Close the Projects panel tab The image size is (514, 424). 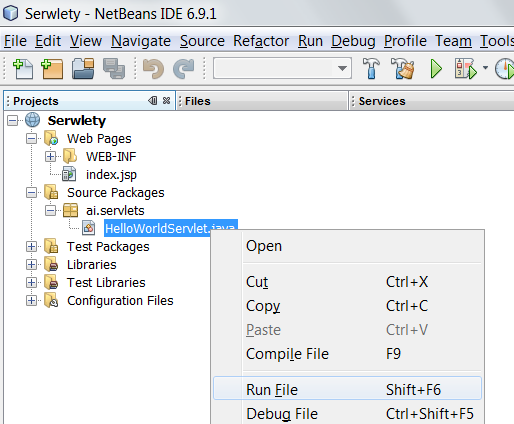(x=166, y=101)
